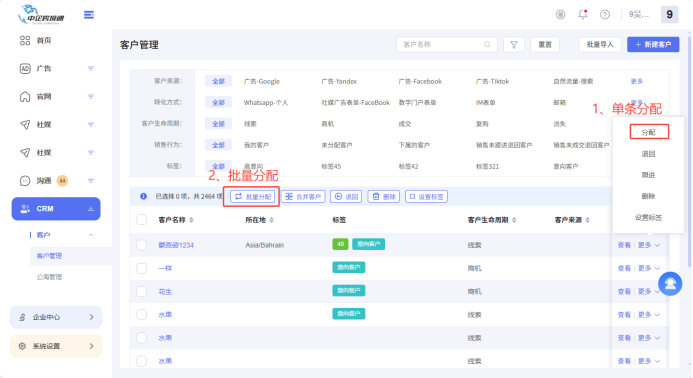Open the user avatar showing 9

[x=669, y=15]
